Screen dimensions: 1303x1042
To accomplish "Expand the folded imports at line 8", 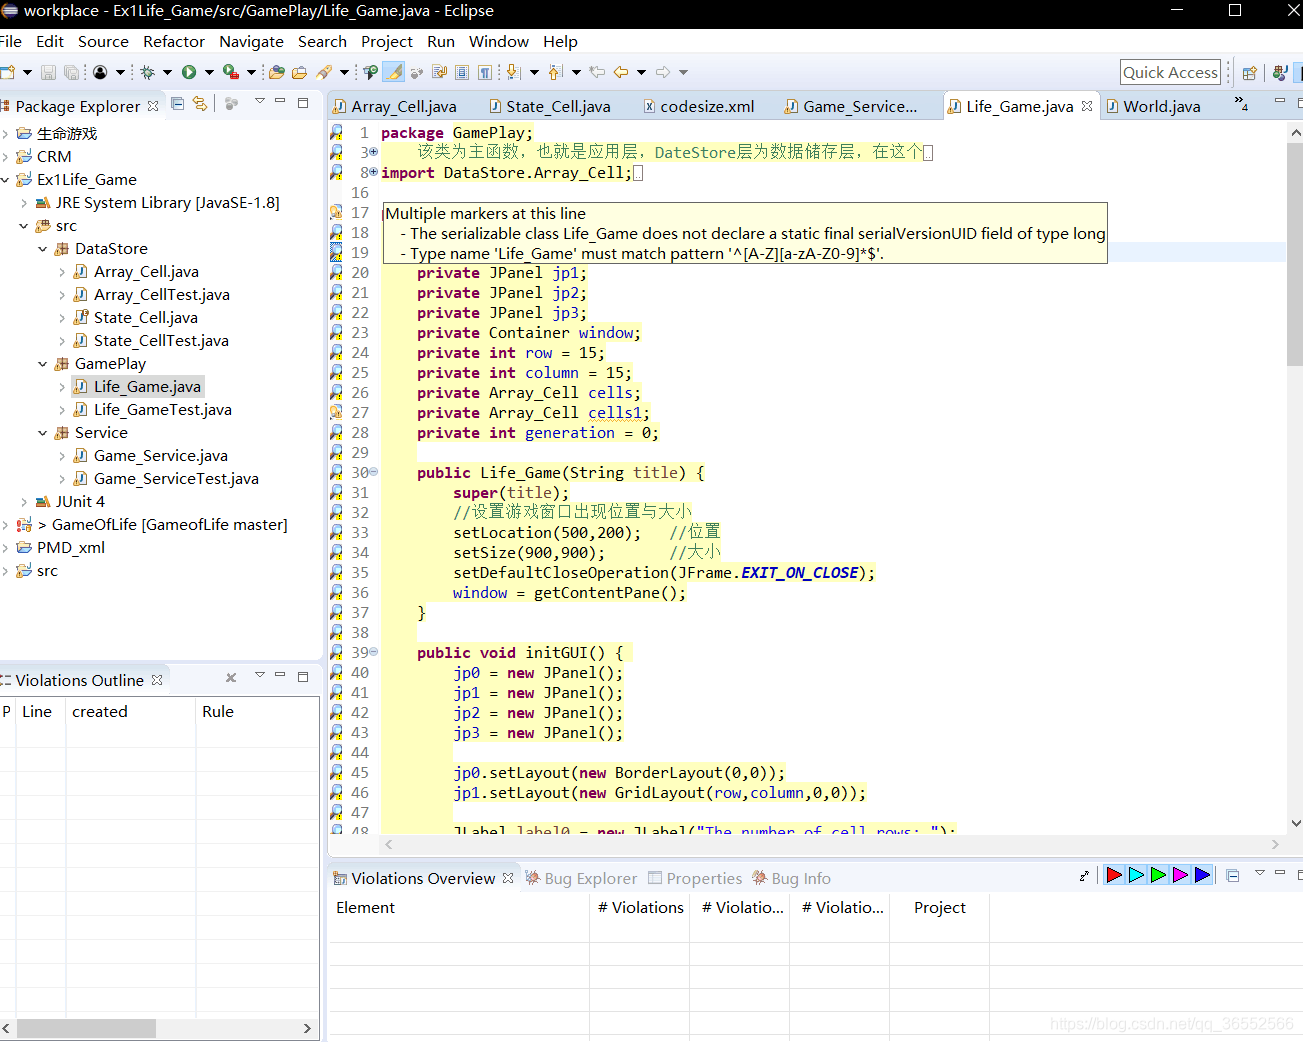I will (x=374, y=172).
